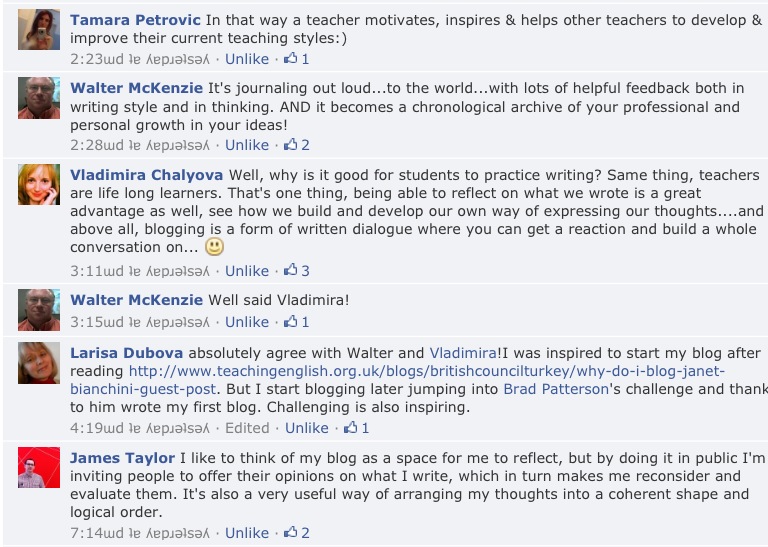The width and height of the screenshot is (768, 547).
Task: Click thumbs-up icon on Walter McKenzie's journaling comment
Action: pyautogui.click(x=290, y=144)
